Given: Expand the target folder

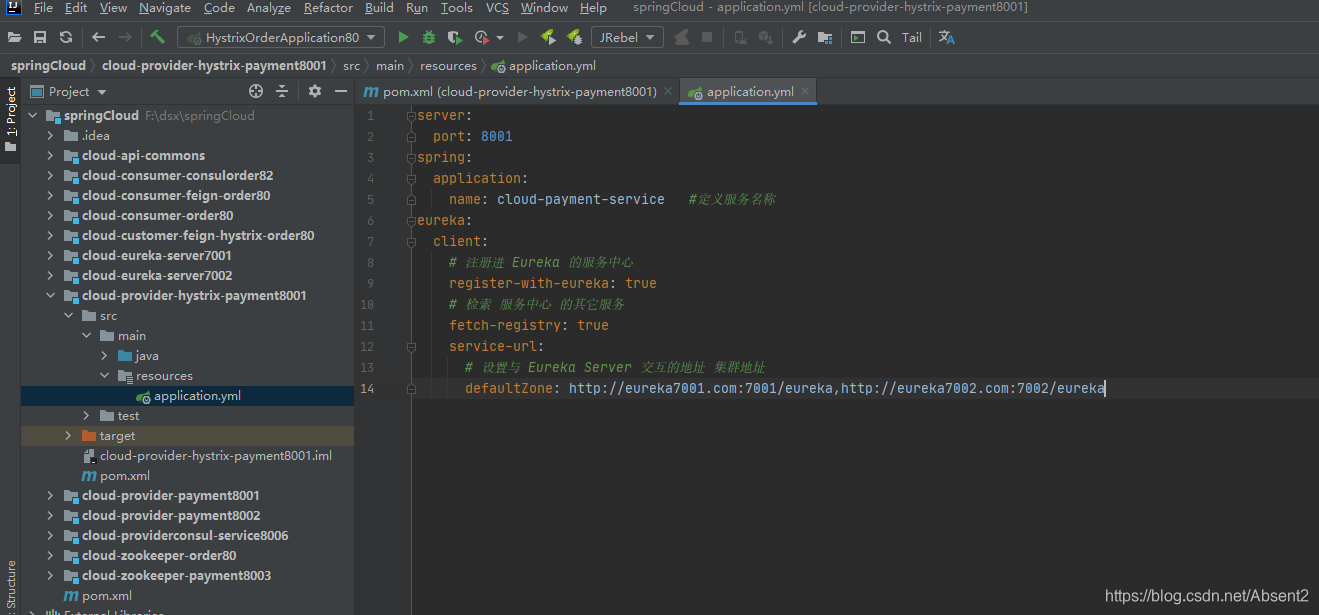Looking at the screenshot, I should [x=69, y=436].
